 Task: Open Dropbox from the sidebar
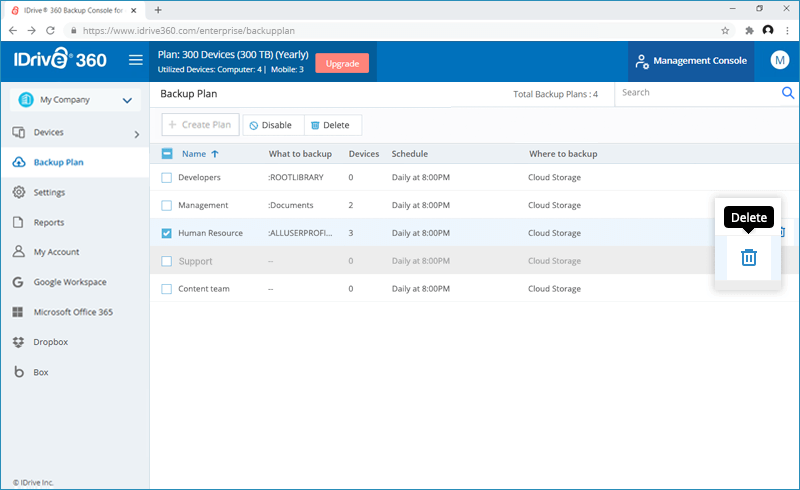tap(50, 342)
